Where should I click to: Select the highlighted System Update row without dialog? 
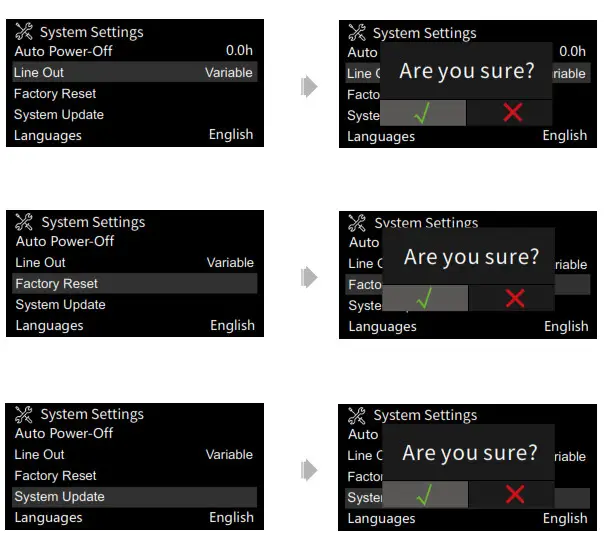[133, 497]
